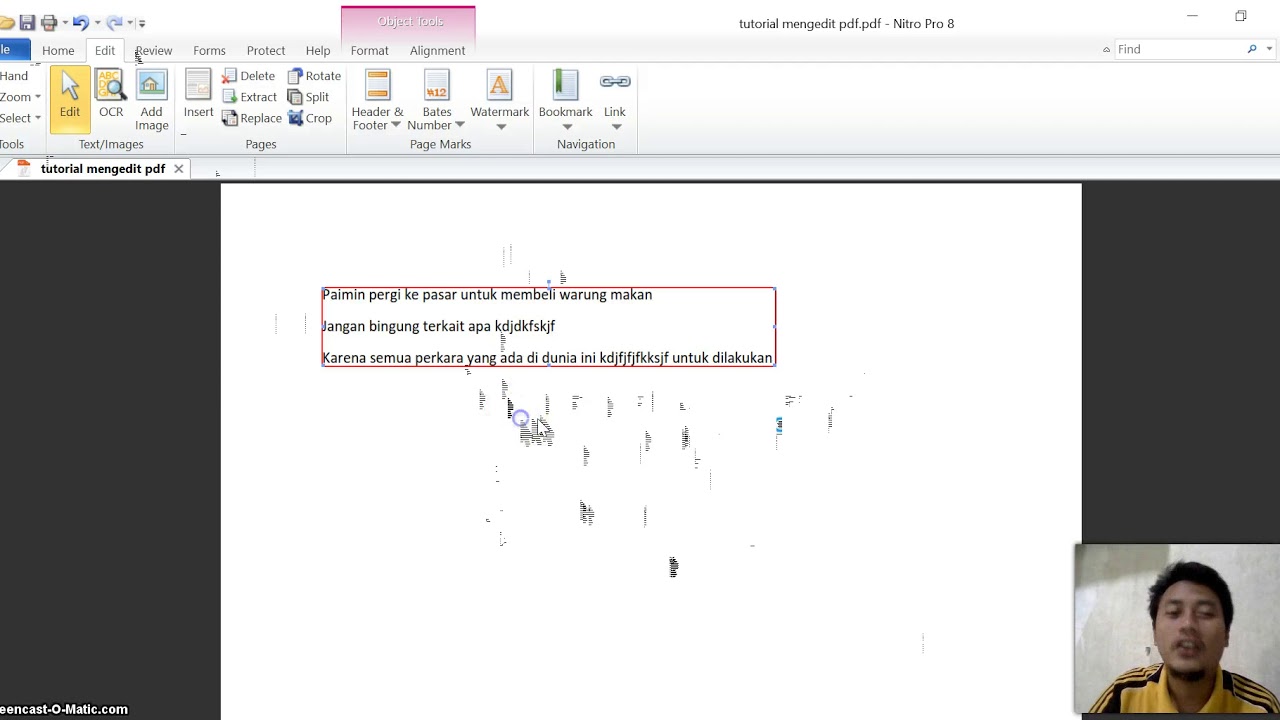Click the Split document button
This screenshot has width=1280, height=720.
pos(308,97)
